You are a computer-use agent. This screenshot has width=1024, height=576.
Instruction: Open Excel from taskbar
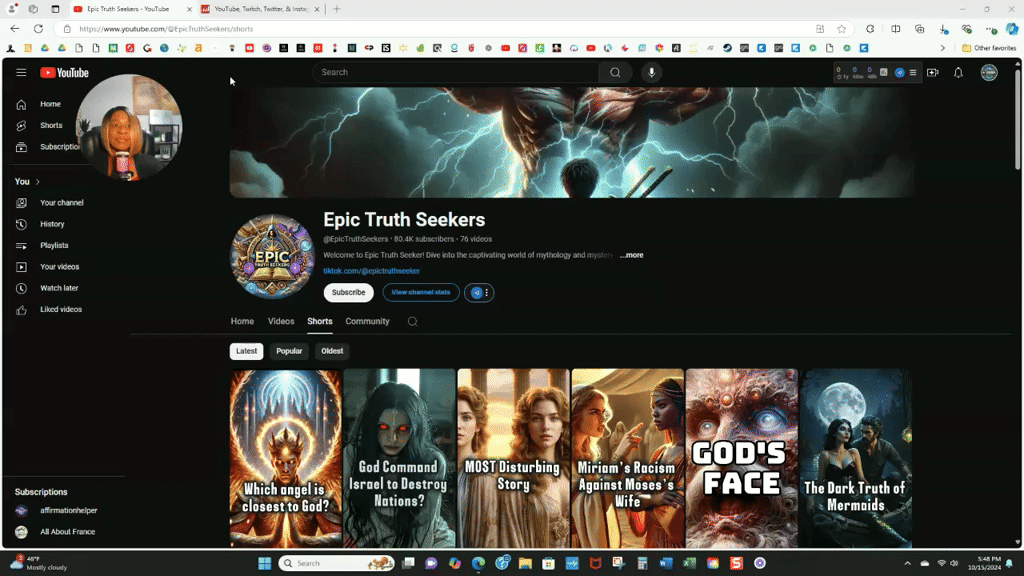pyautogui.click(x=689, y=563)
